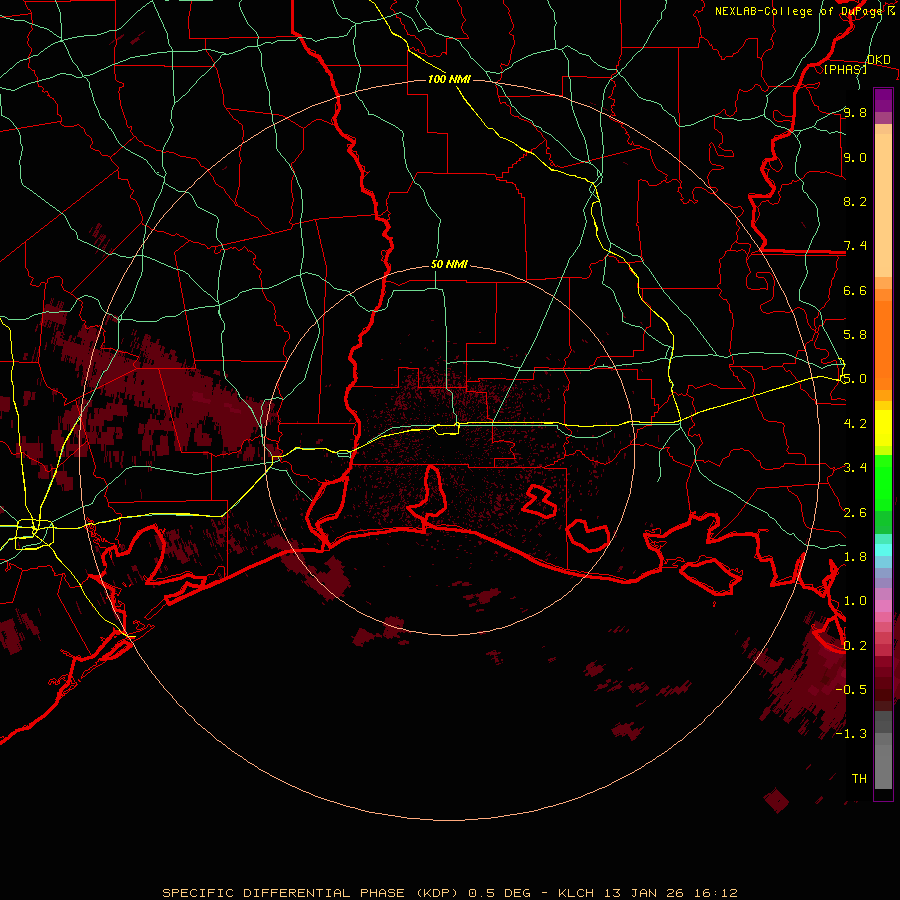Click the 6.6 value on the color scale
Image resolution: width=900 pixels, height=900 pixels.
pos(855,290)
